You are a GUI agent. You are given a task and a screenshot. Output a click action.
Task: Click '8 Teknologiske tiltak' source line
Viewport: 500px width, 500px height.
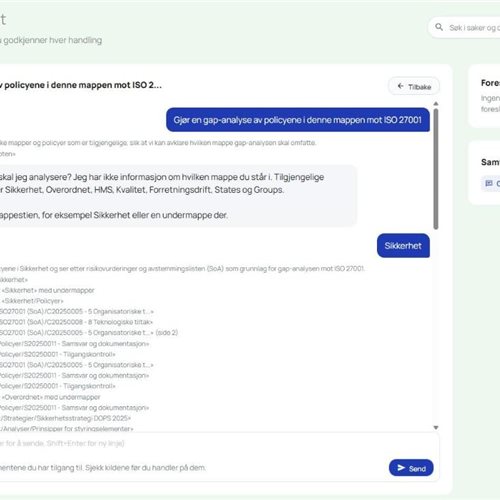77,322
